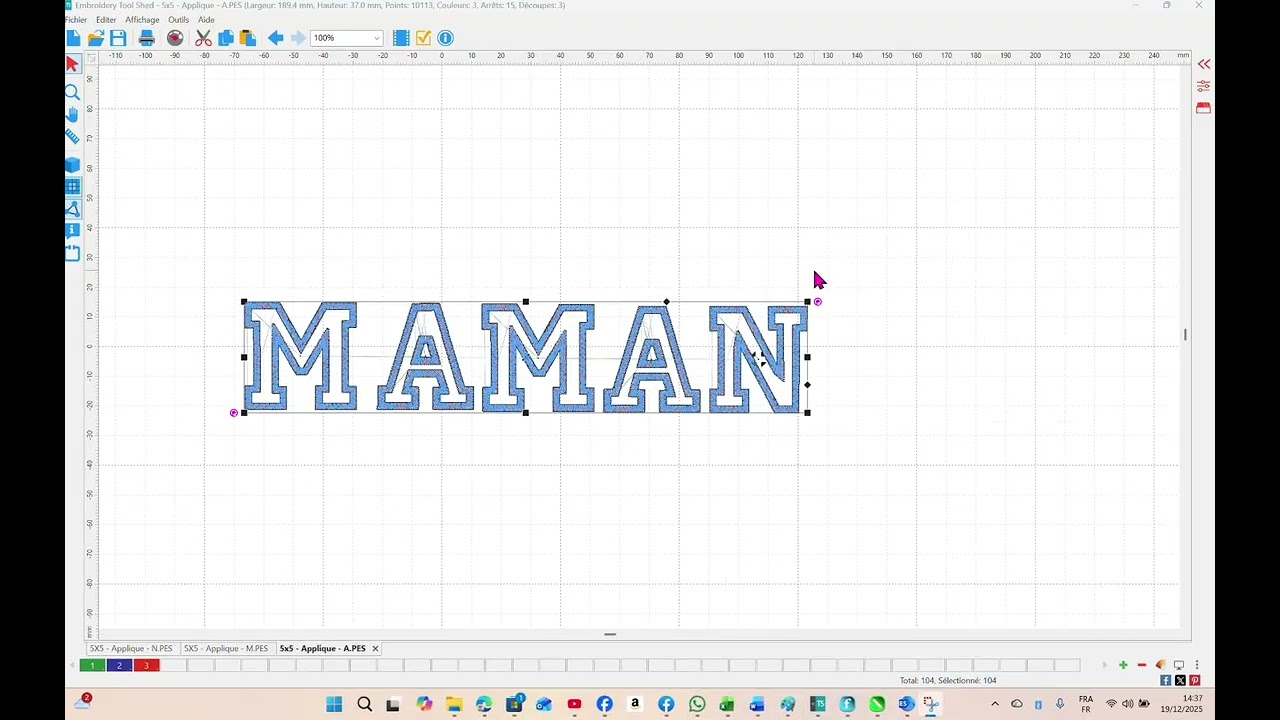The image size is (1280, 720).
Task: Select green color swatch 1
Action: tap(93, 665)
